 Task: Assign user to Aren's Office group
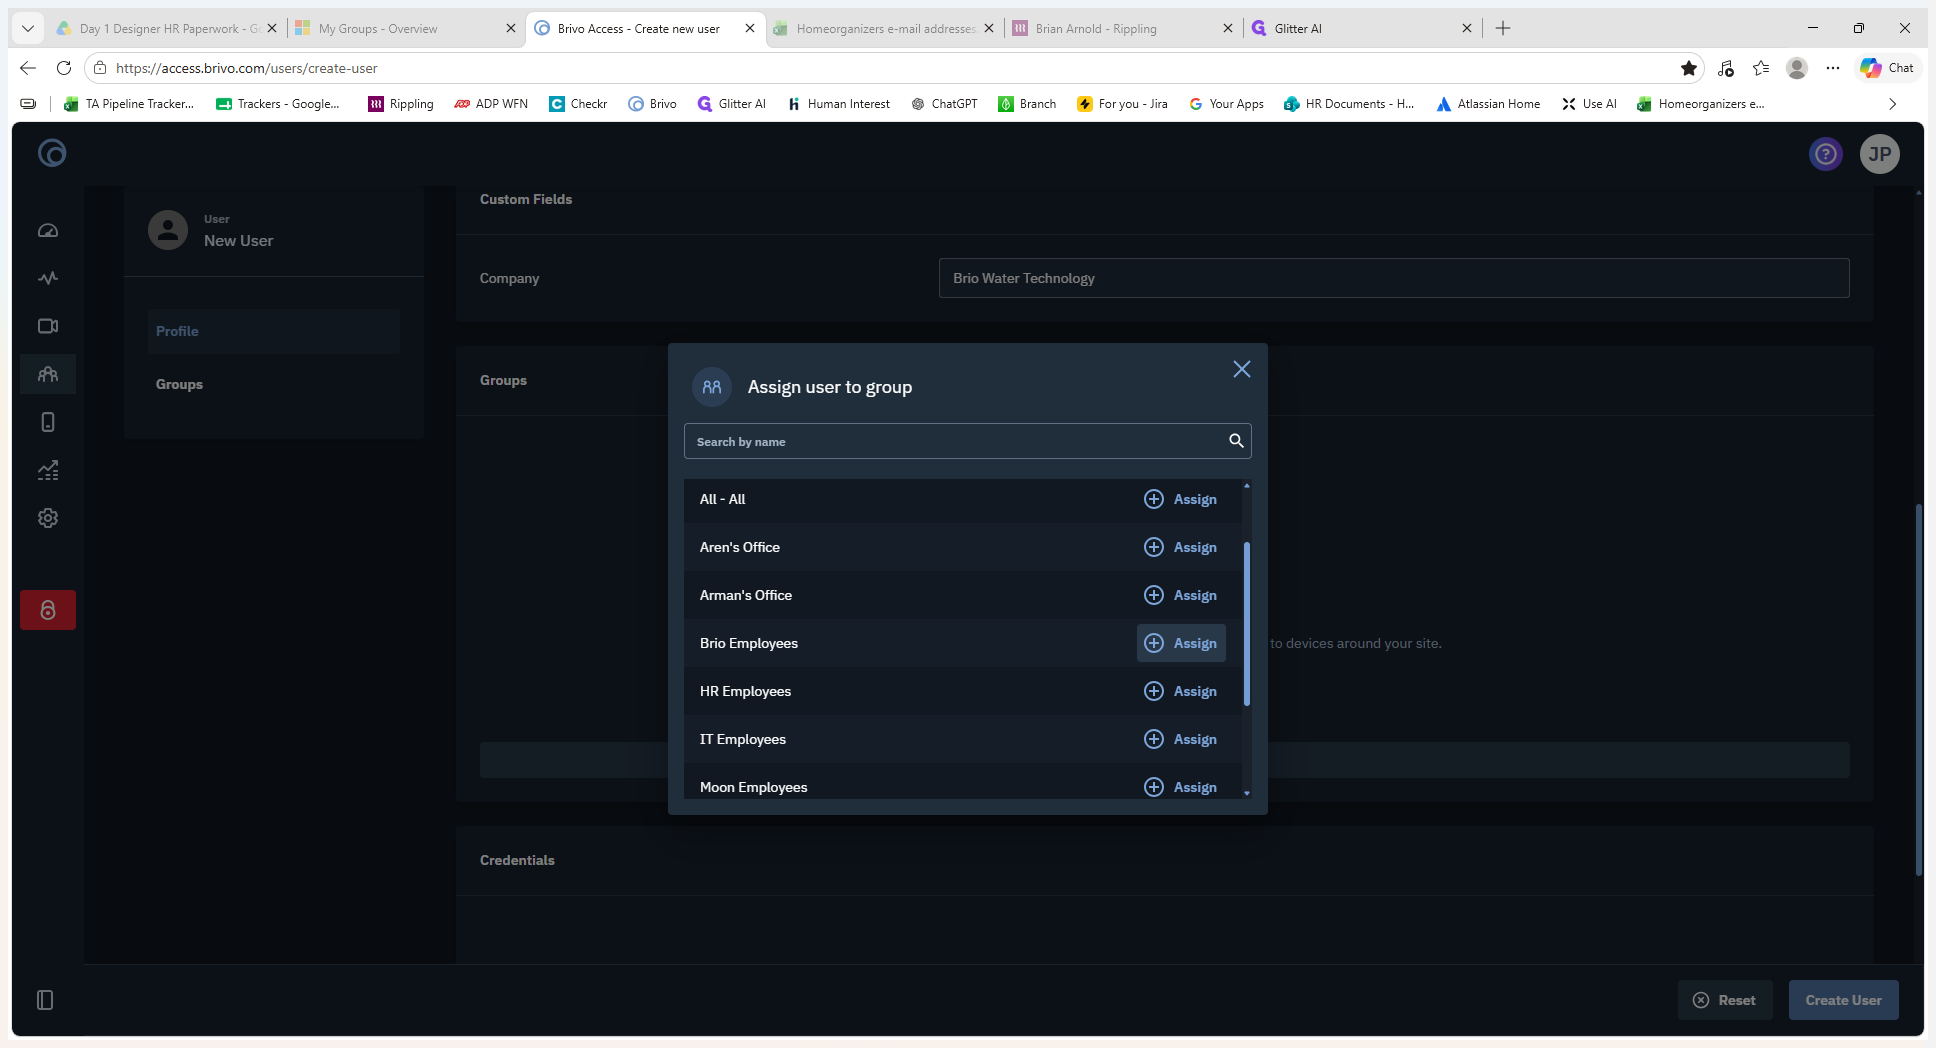coord(1181,547)
